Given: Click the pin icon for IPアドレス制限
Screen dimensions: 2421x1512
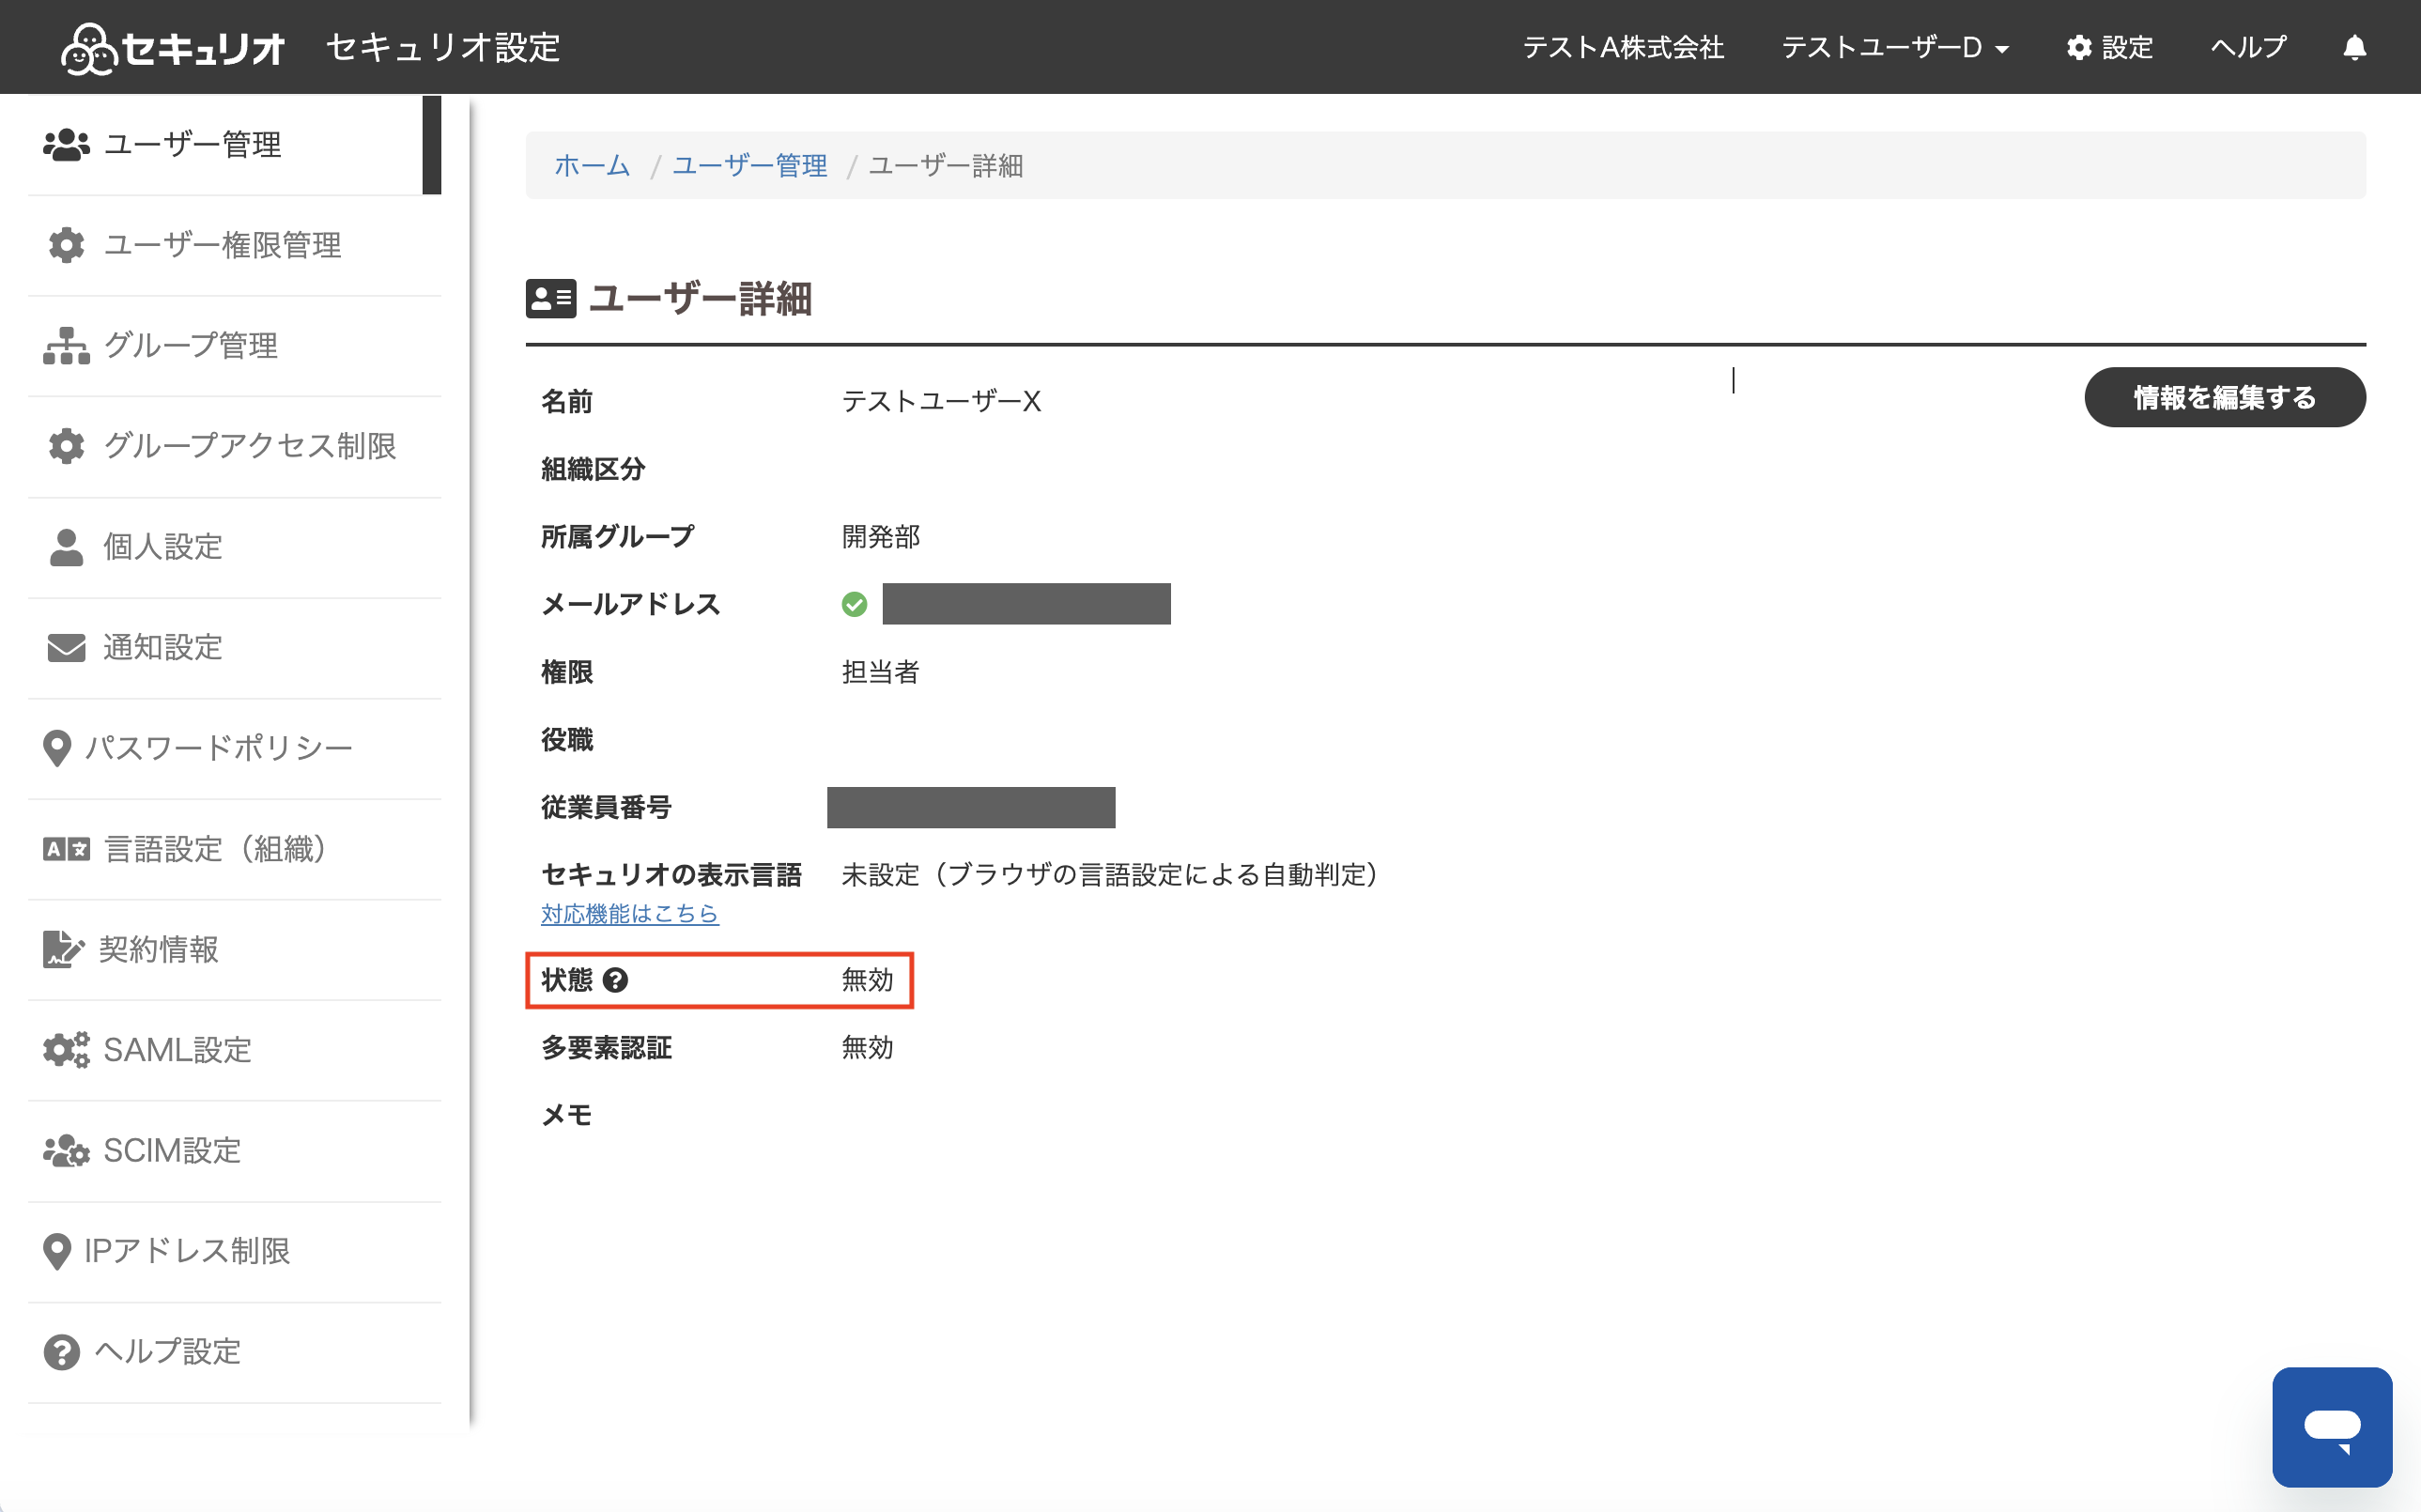Looking at the screenshot, I should coord(57,1251).
